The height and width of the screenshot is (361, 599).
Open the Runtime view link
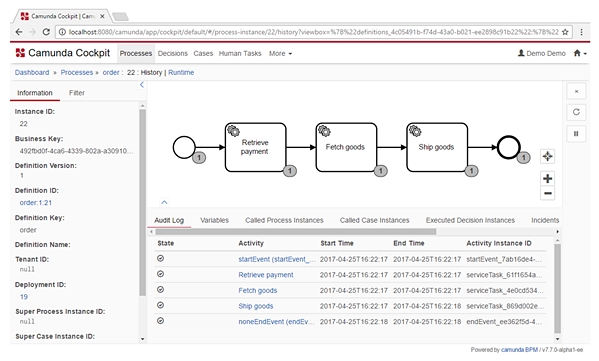coord(181,72)
